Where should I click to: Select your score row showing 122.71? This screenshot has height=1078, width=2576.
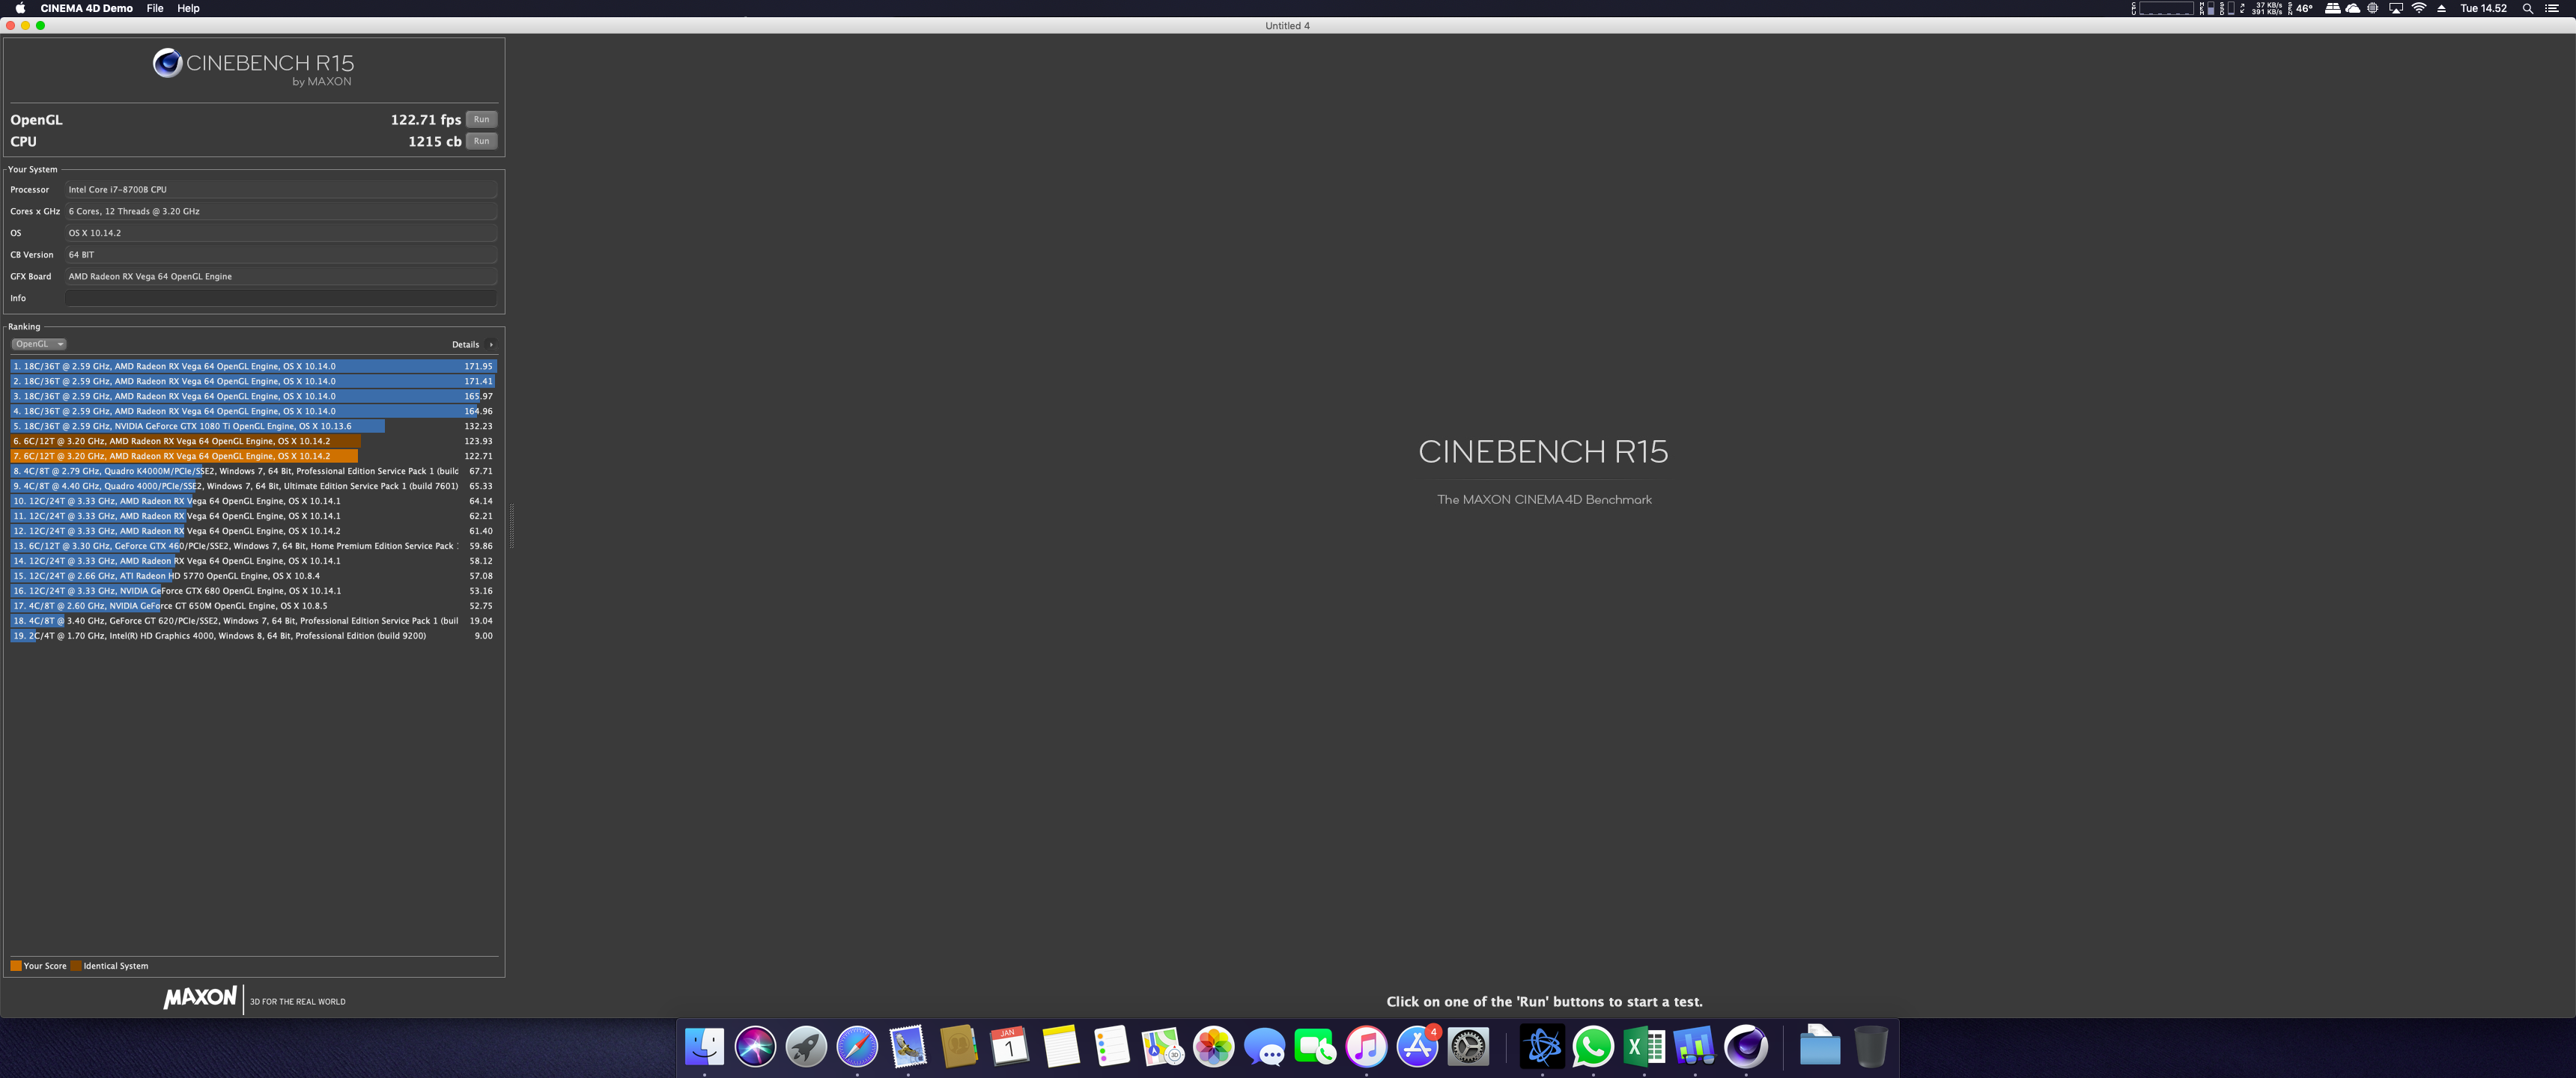coord(253,456)
